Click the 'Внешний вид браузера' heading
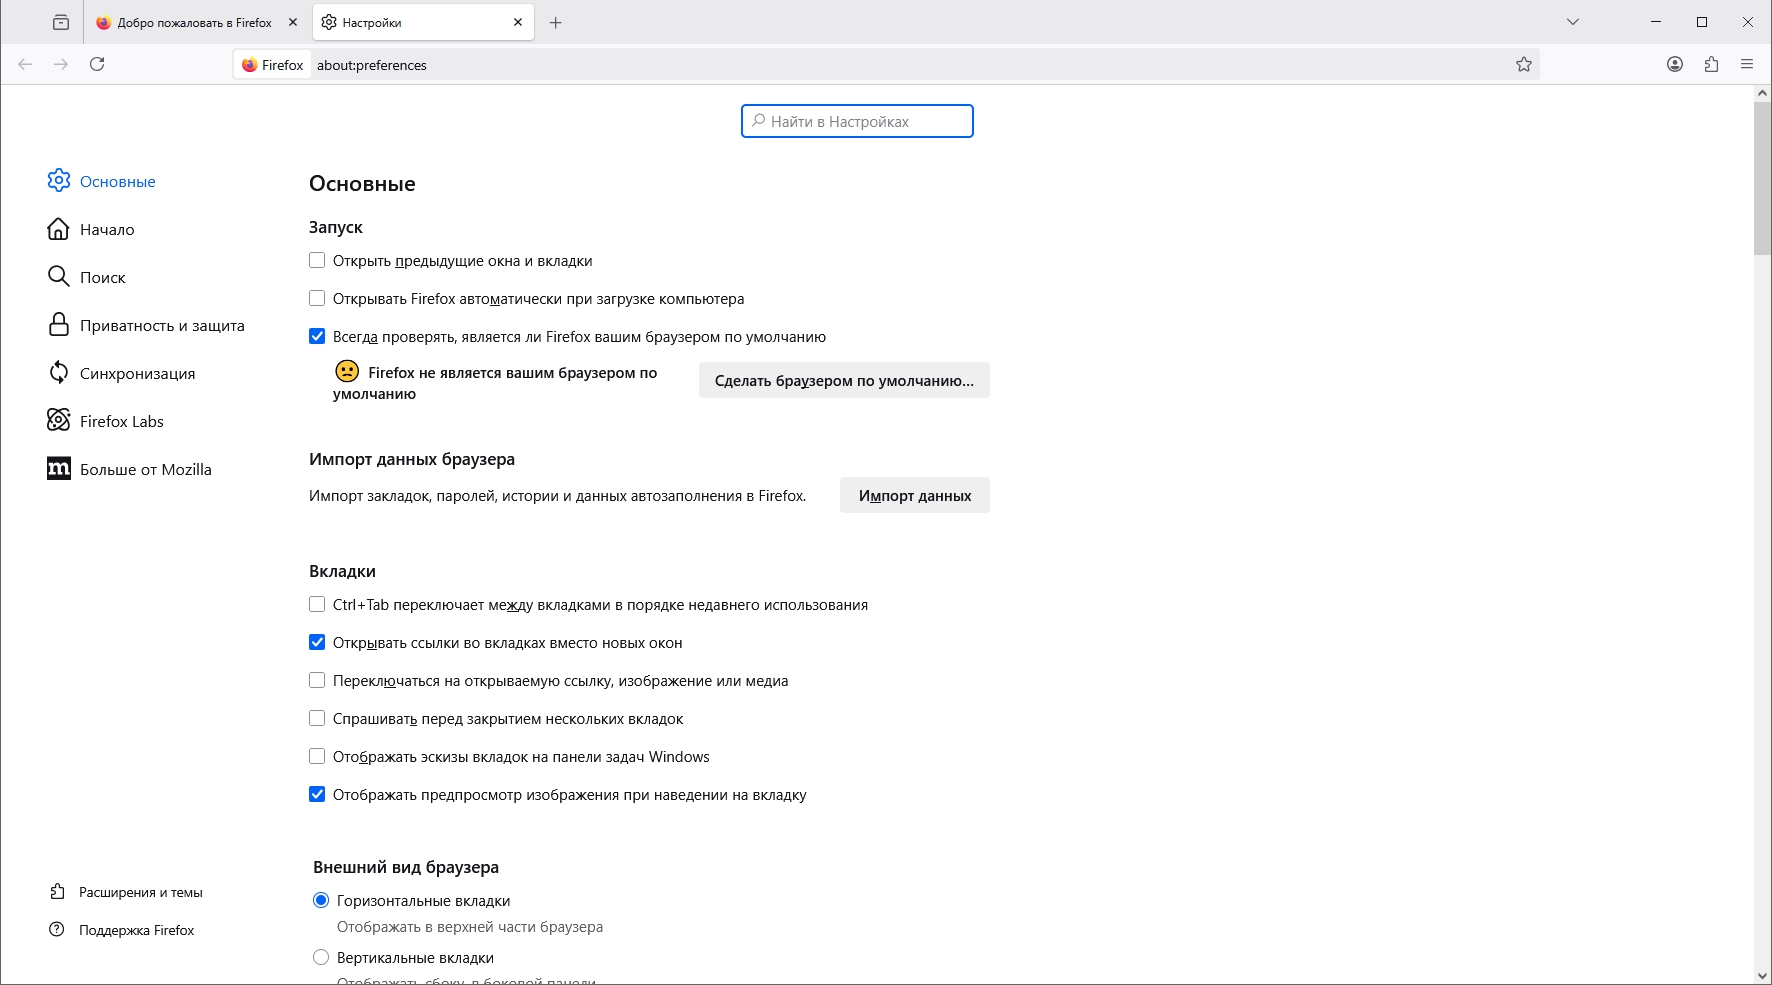The width and height of the screenshot is (1772, 985). (406, 867)
